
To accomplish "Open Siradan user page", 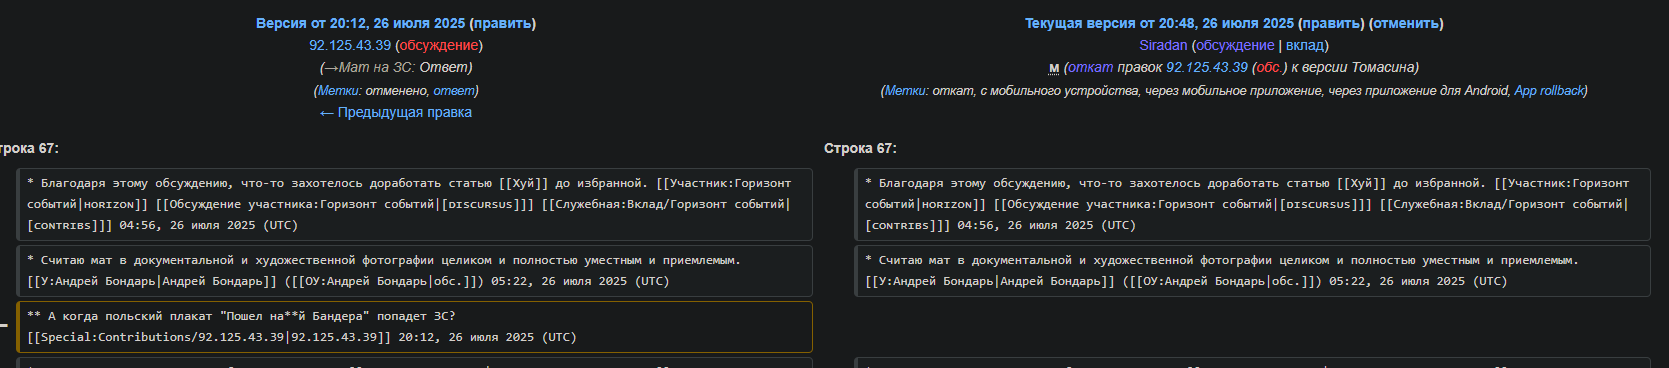I will point(1163,45).
